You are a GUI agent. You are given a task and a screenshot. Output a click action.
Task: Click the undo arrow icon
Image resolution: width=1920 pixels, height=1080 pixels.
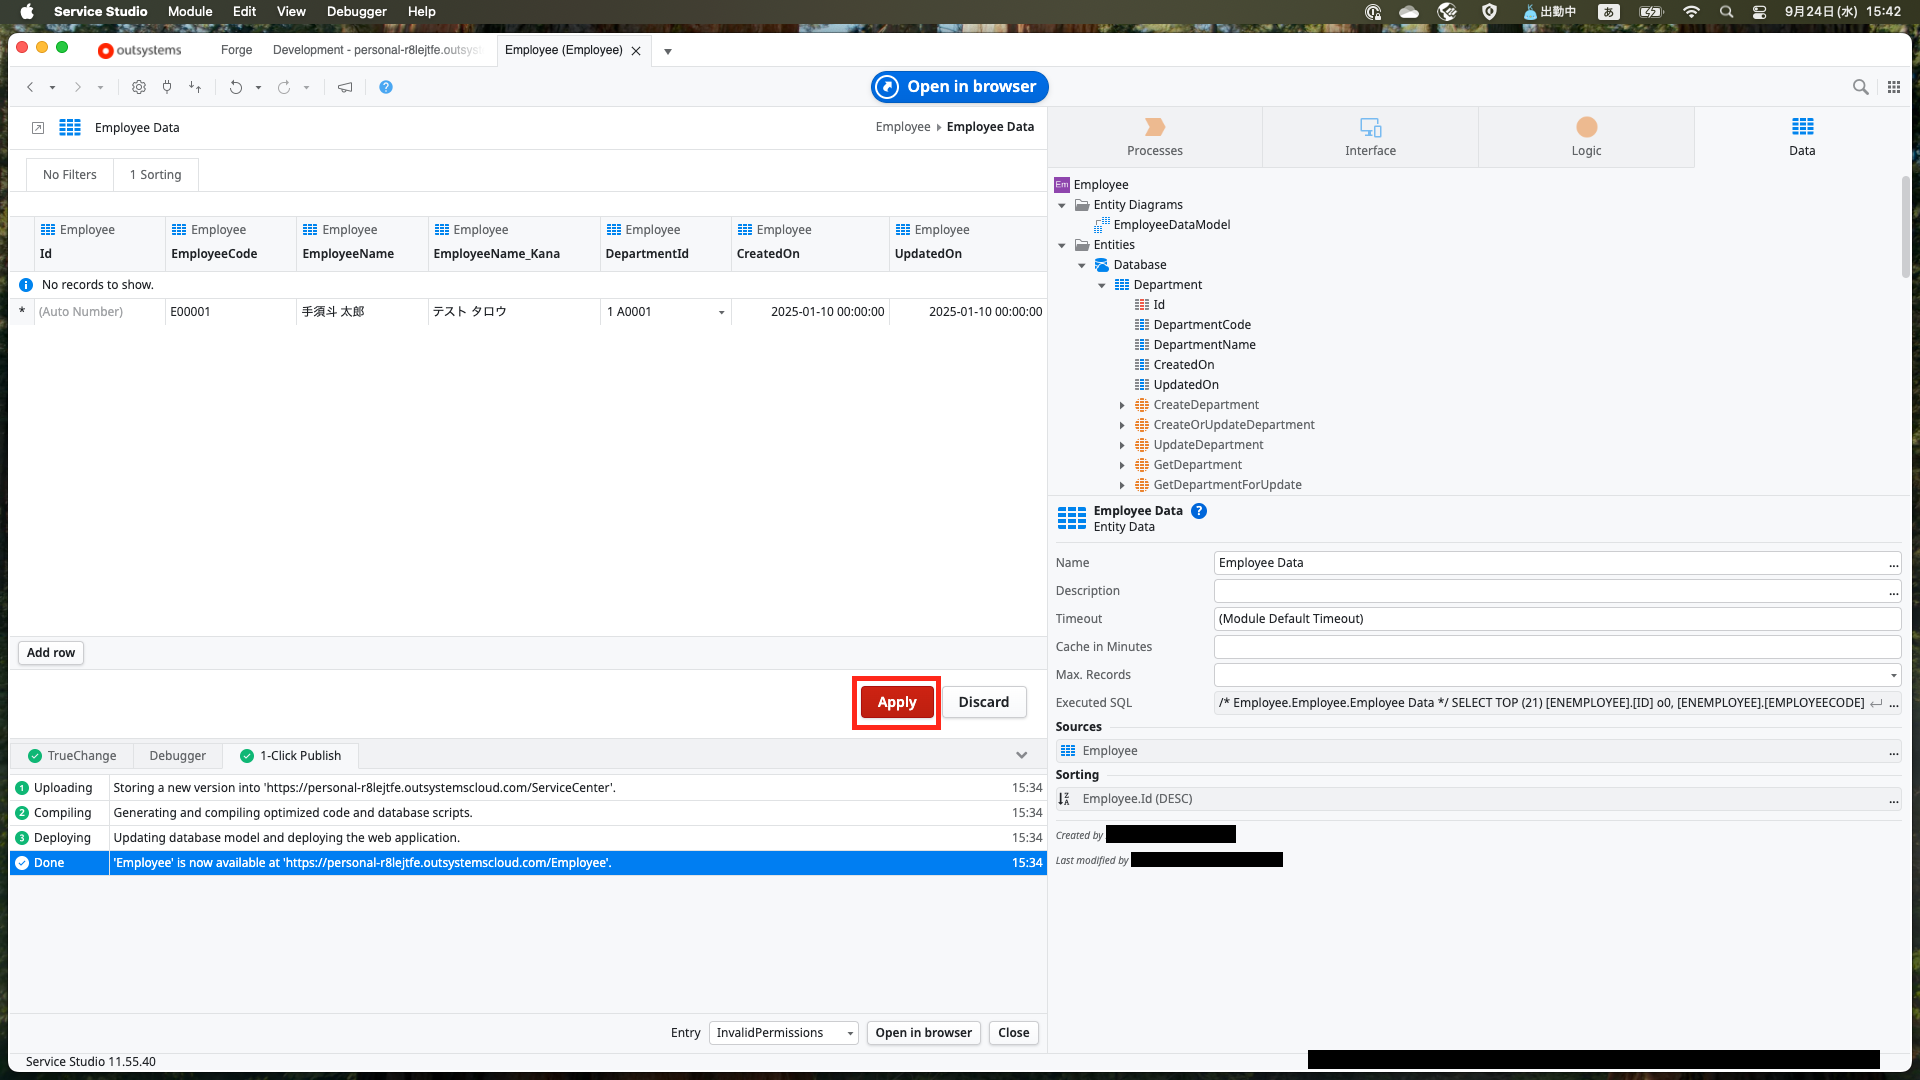235,87
